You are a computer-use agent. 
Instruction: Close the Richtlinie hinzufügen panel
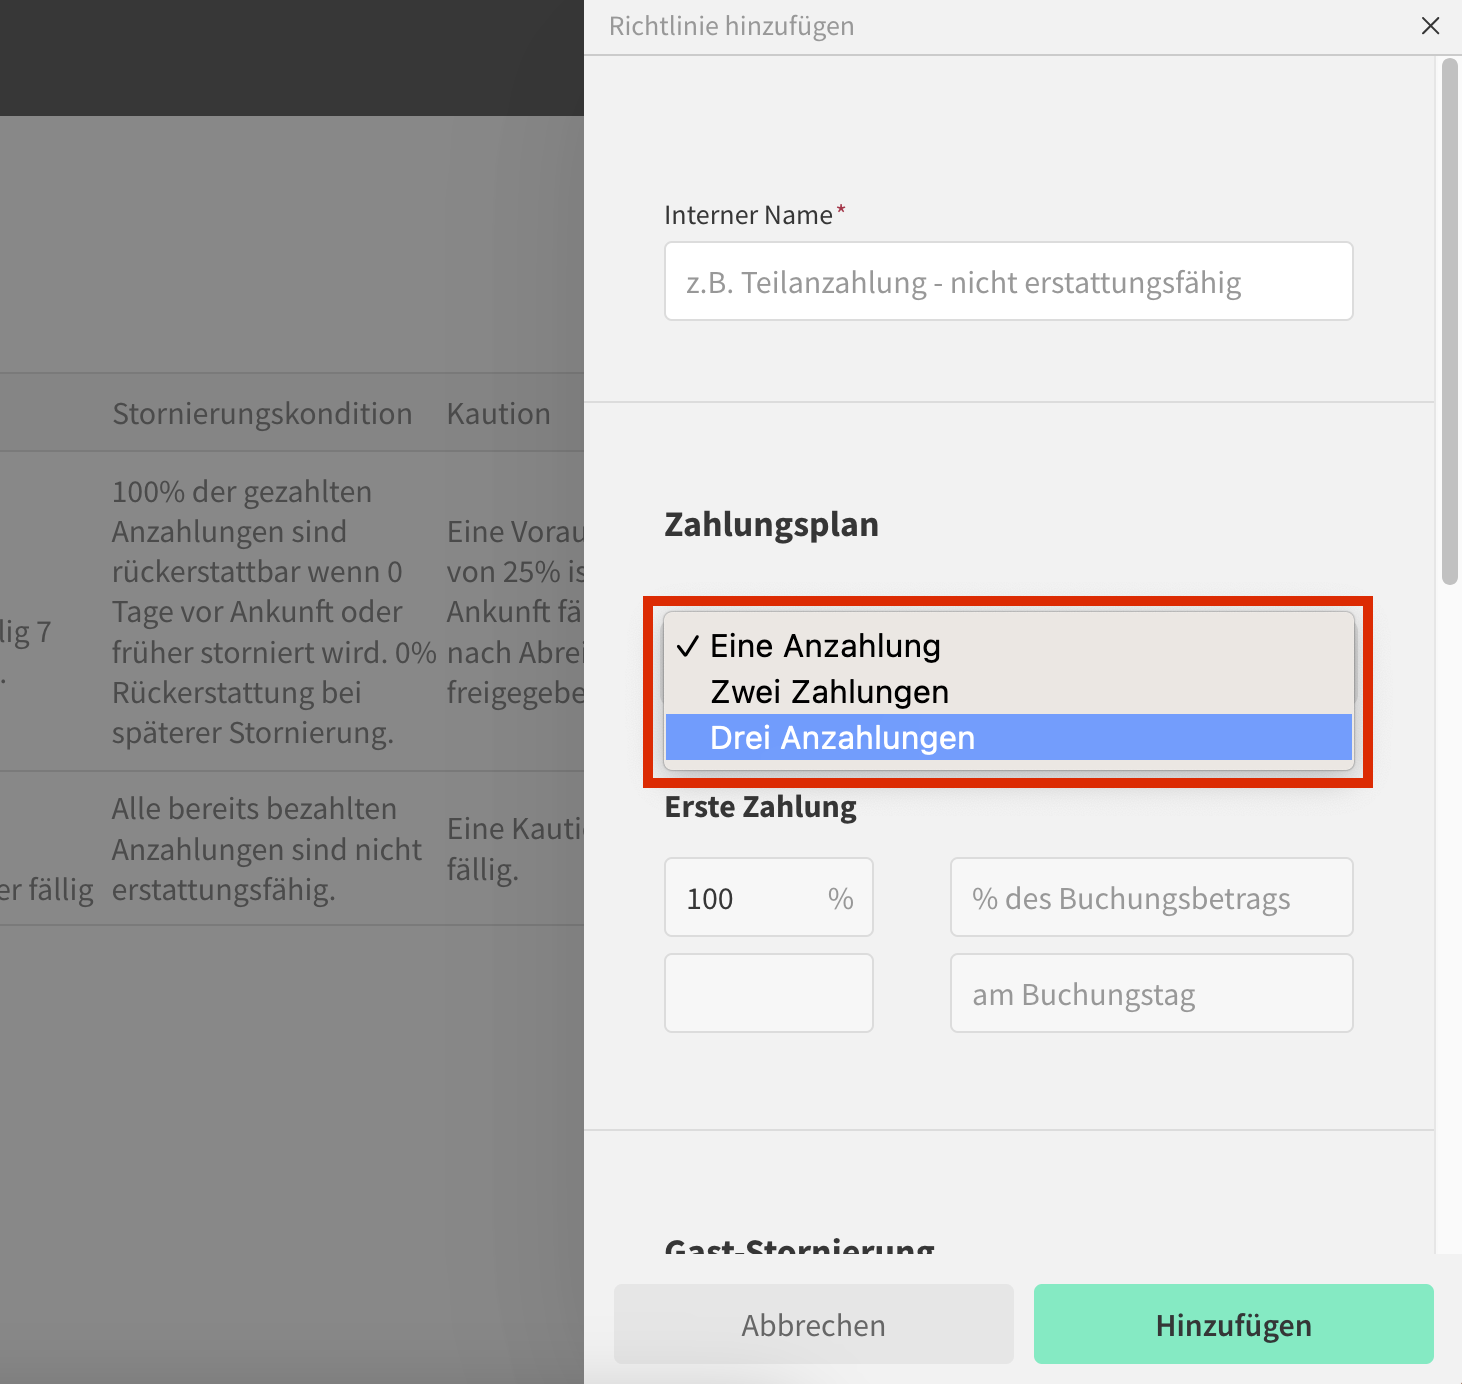[x=1430, y=26]
